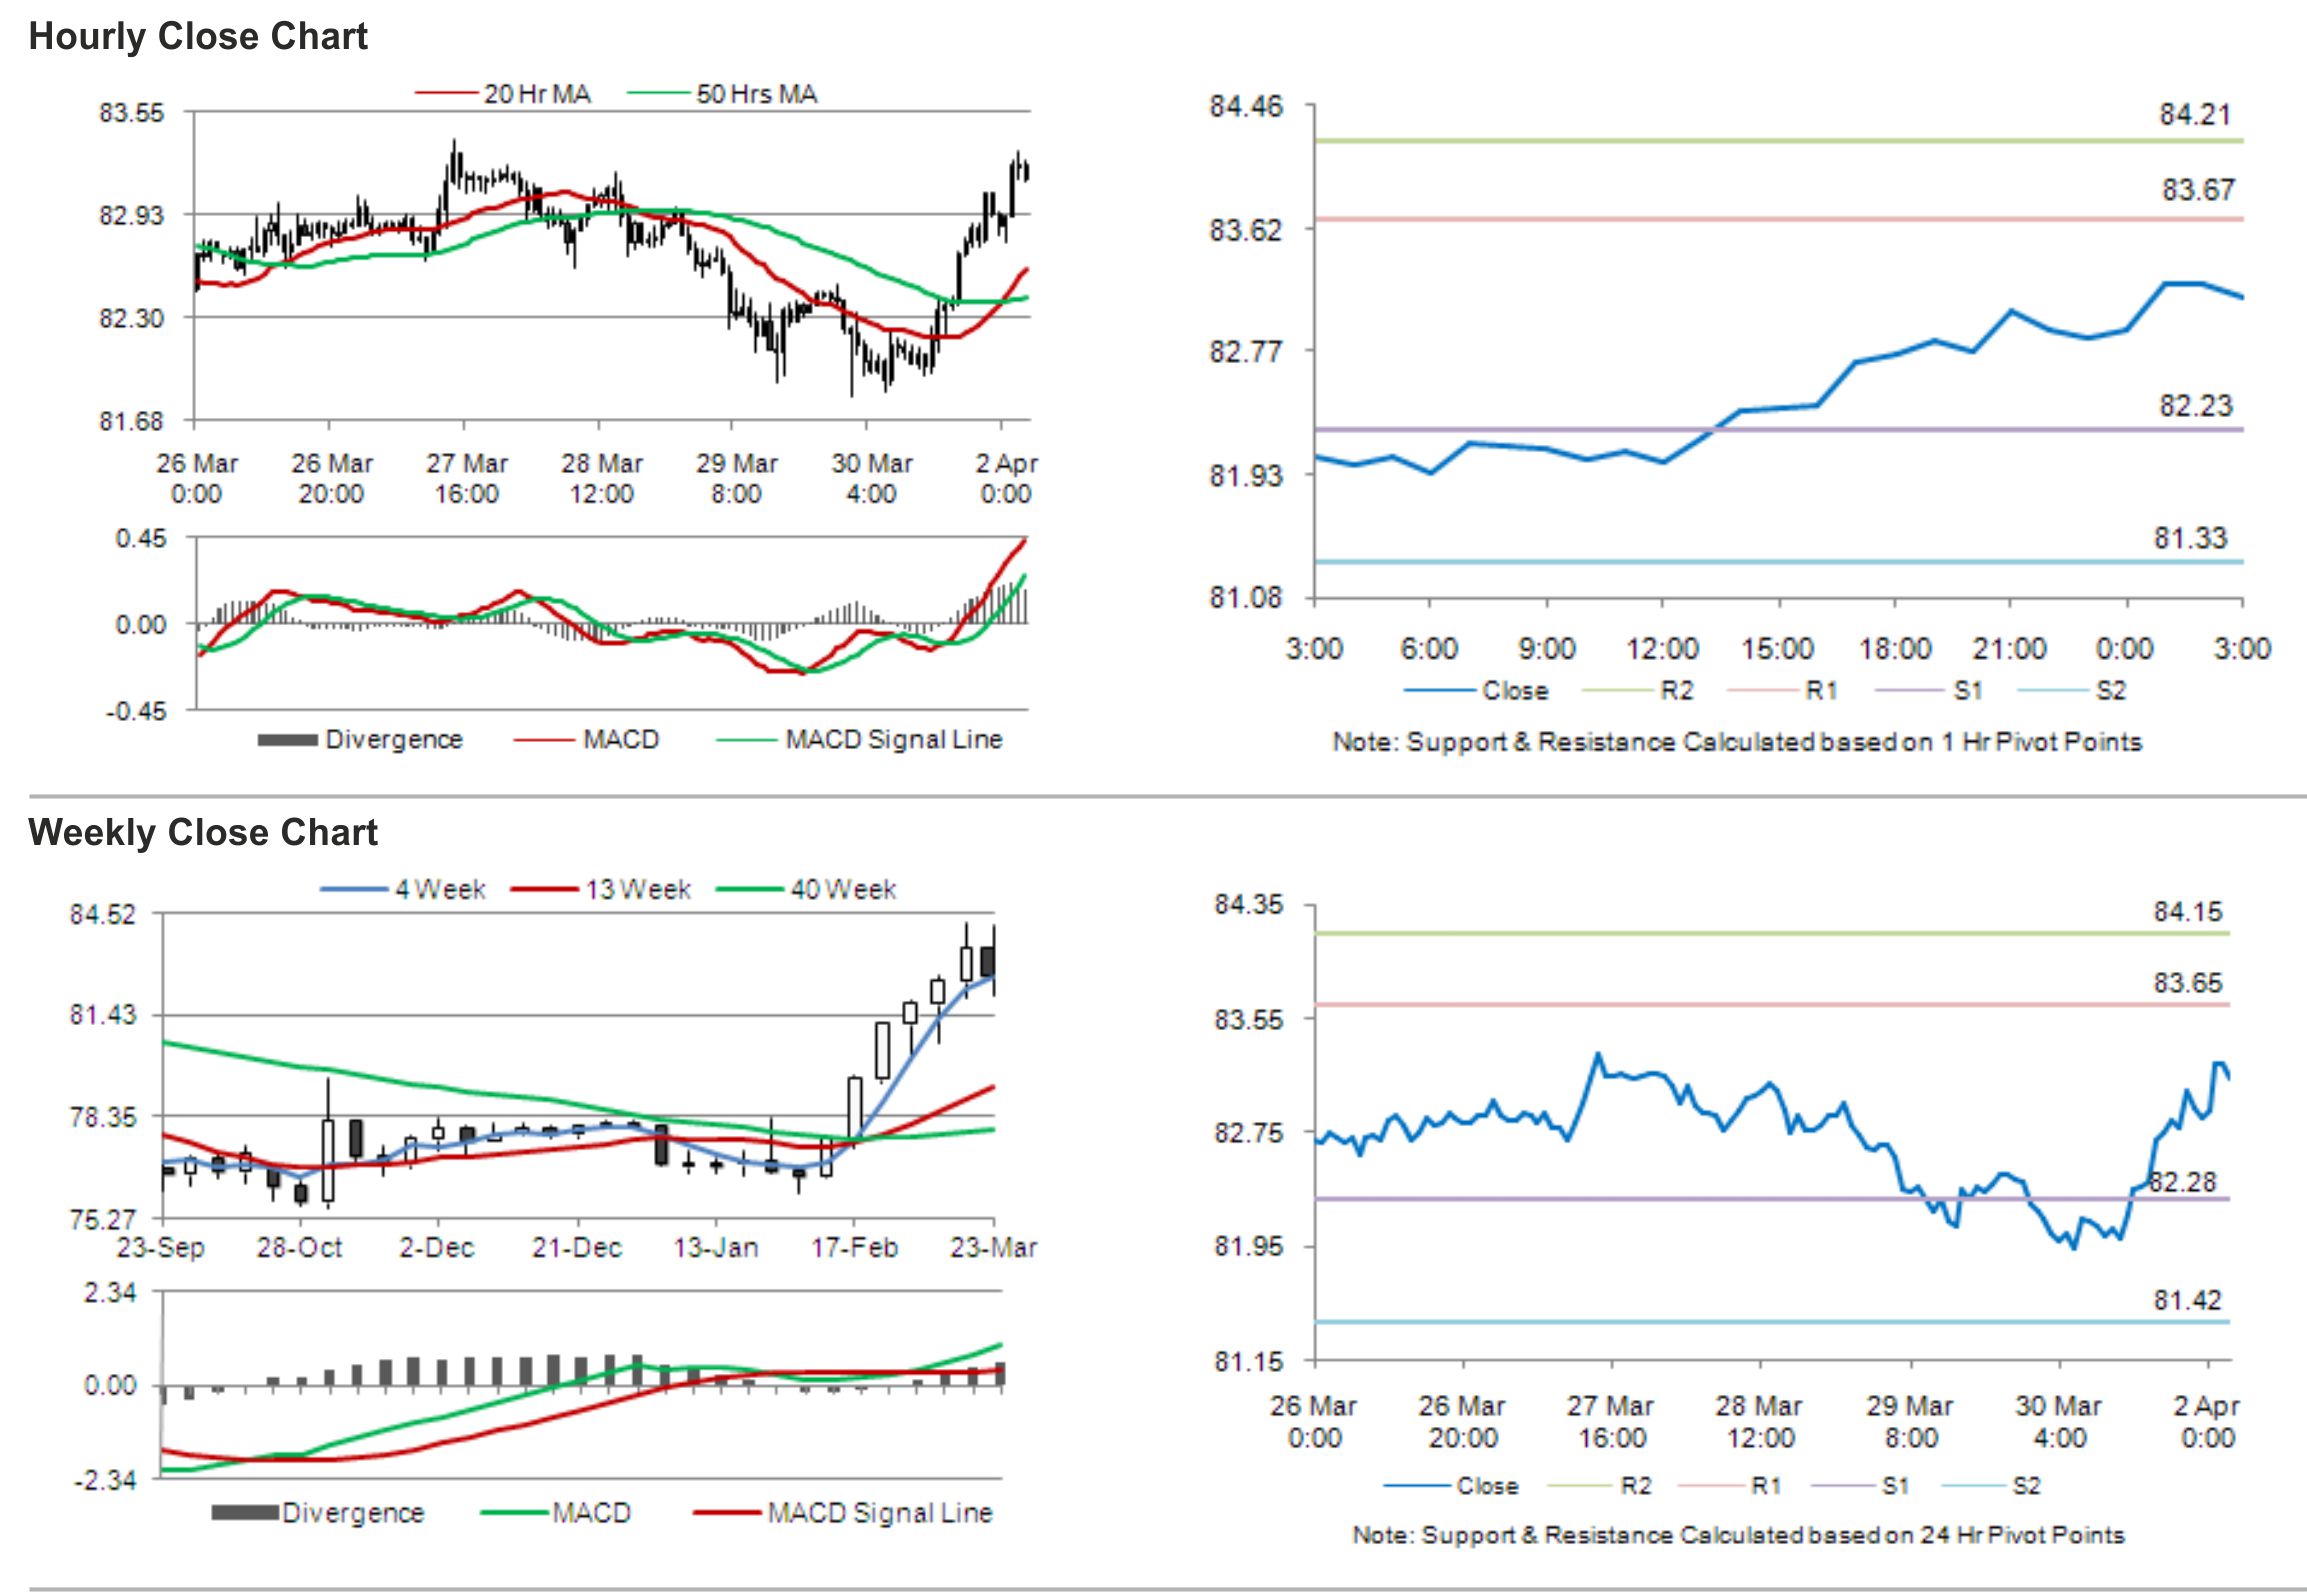The width and height of the screenshot is (2307, 1592).
Task: Click the 12:00 time label on 1 Hr pivot chart
Action: [x=1662, y=649]
